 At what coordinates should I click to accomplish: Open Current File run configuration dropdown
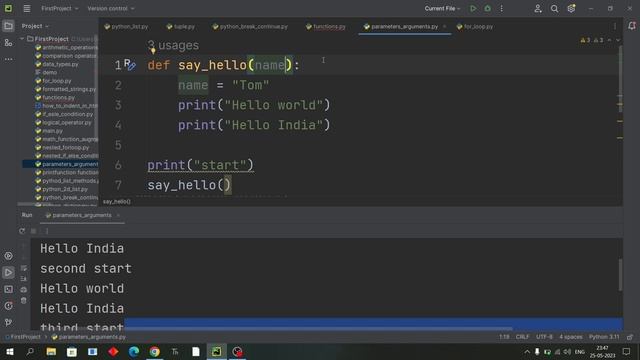pyautogui.click(x=442, y=8)
